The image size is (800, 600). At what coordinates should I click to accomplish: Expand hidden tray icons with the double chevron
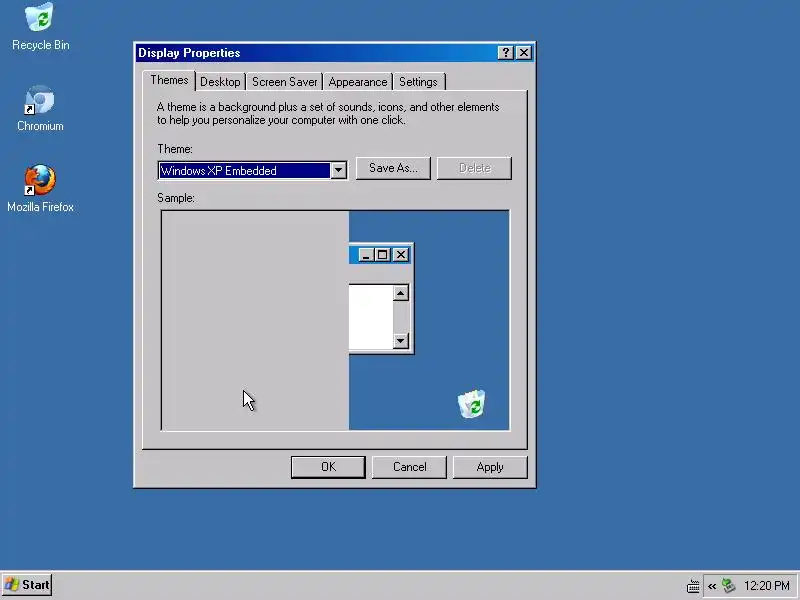(x=712, y=586)
